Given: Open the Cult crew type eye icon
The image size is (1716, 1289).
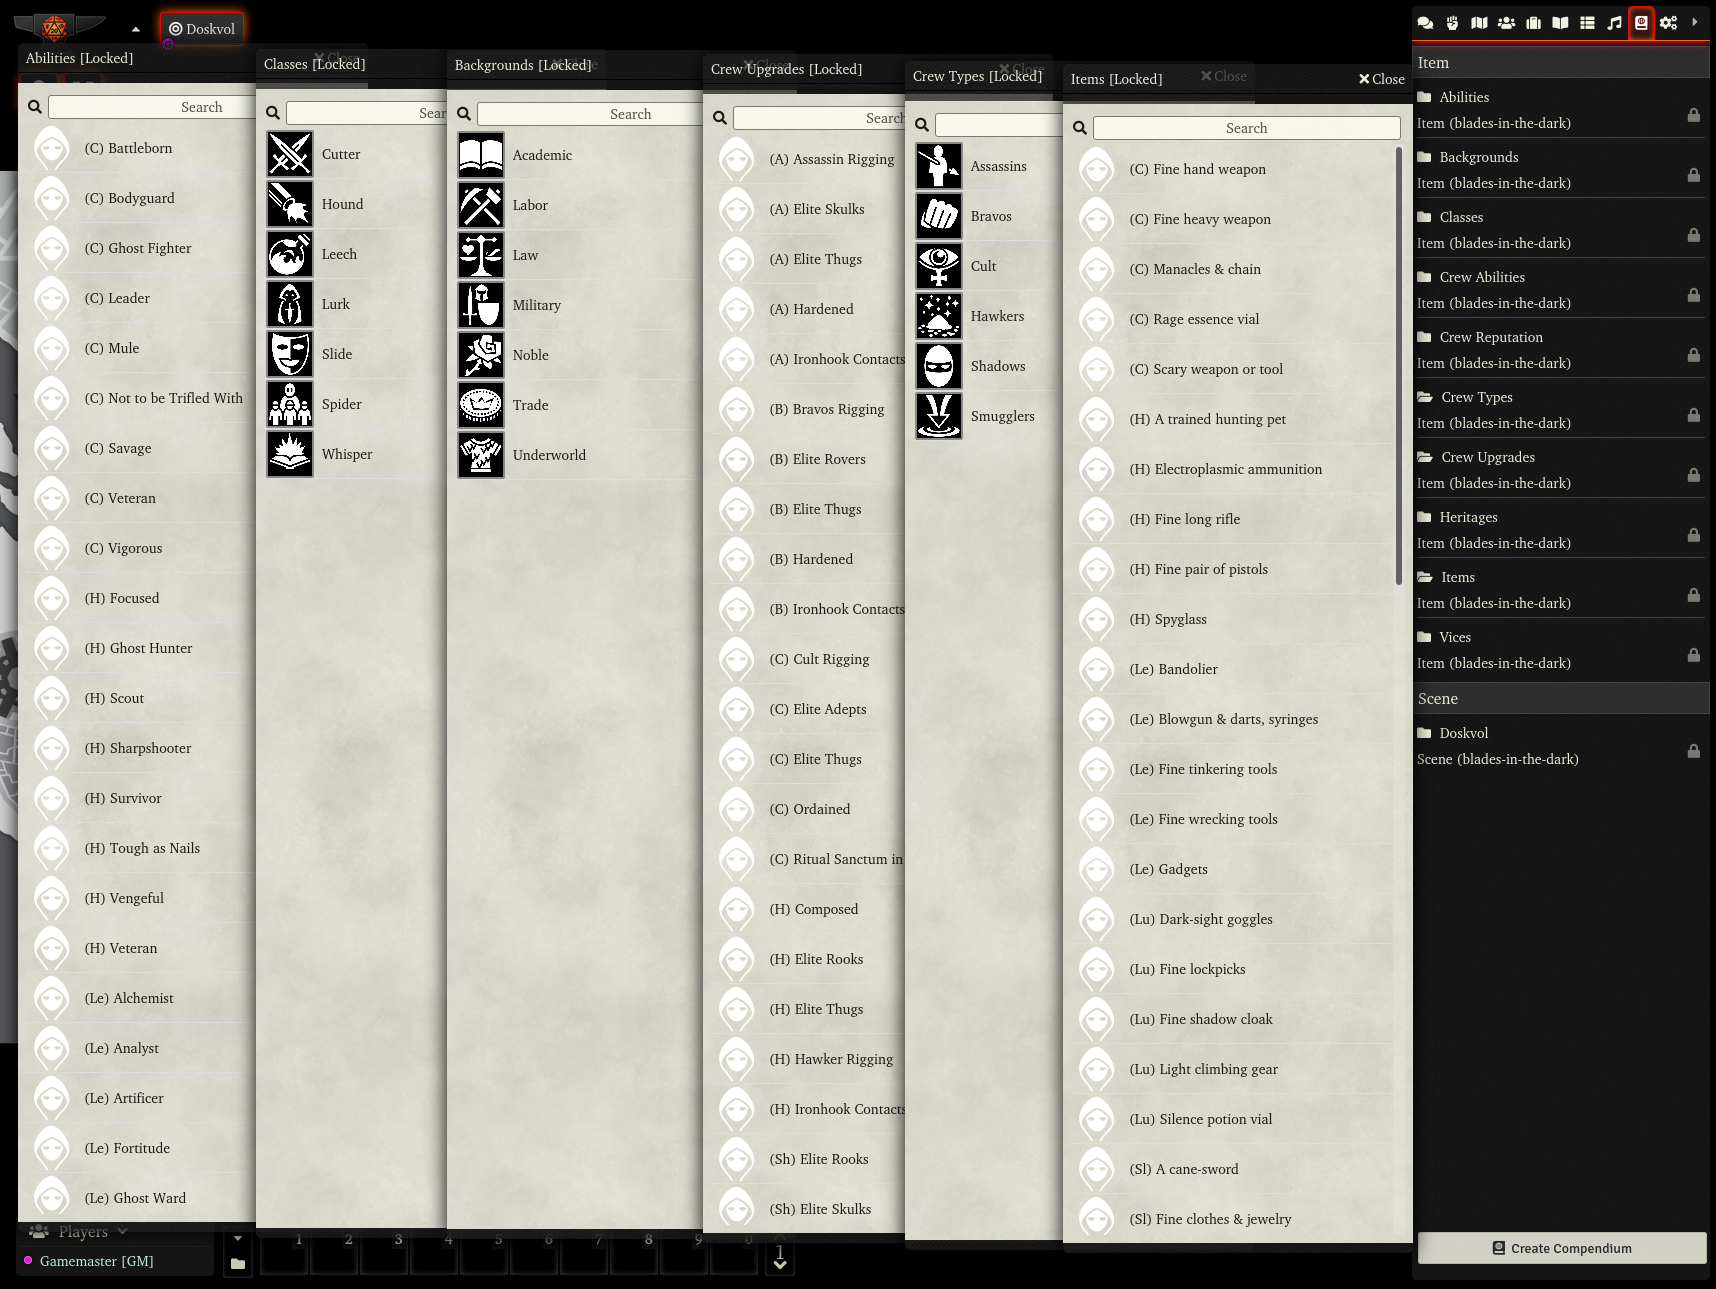Looking at the screenshot, I should pos(939,266).
